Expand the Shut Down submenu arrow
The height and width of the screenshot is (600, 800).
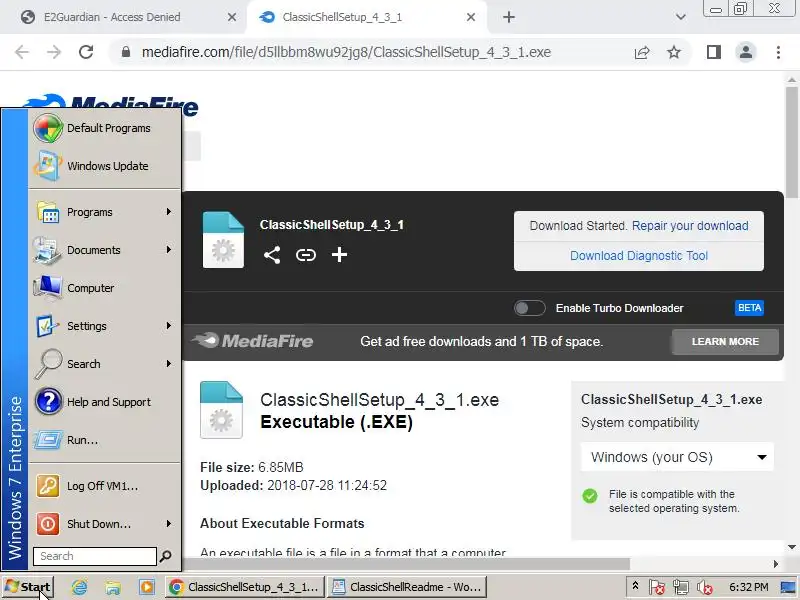click(168, 523)
